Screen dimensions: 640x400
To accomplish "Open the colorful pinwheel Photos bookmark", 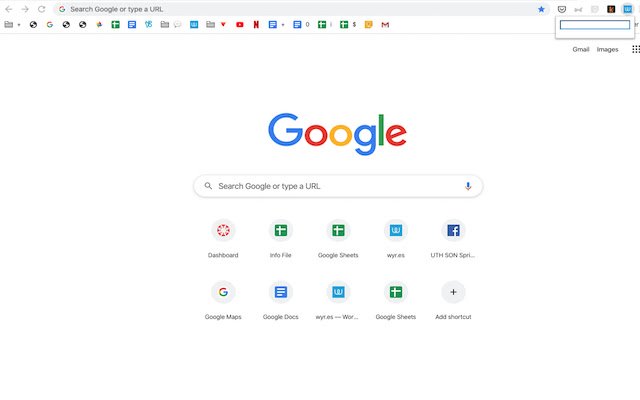I will [x=99, y=24].
